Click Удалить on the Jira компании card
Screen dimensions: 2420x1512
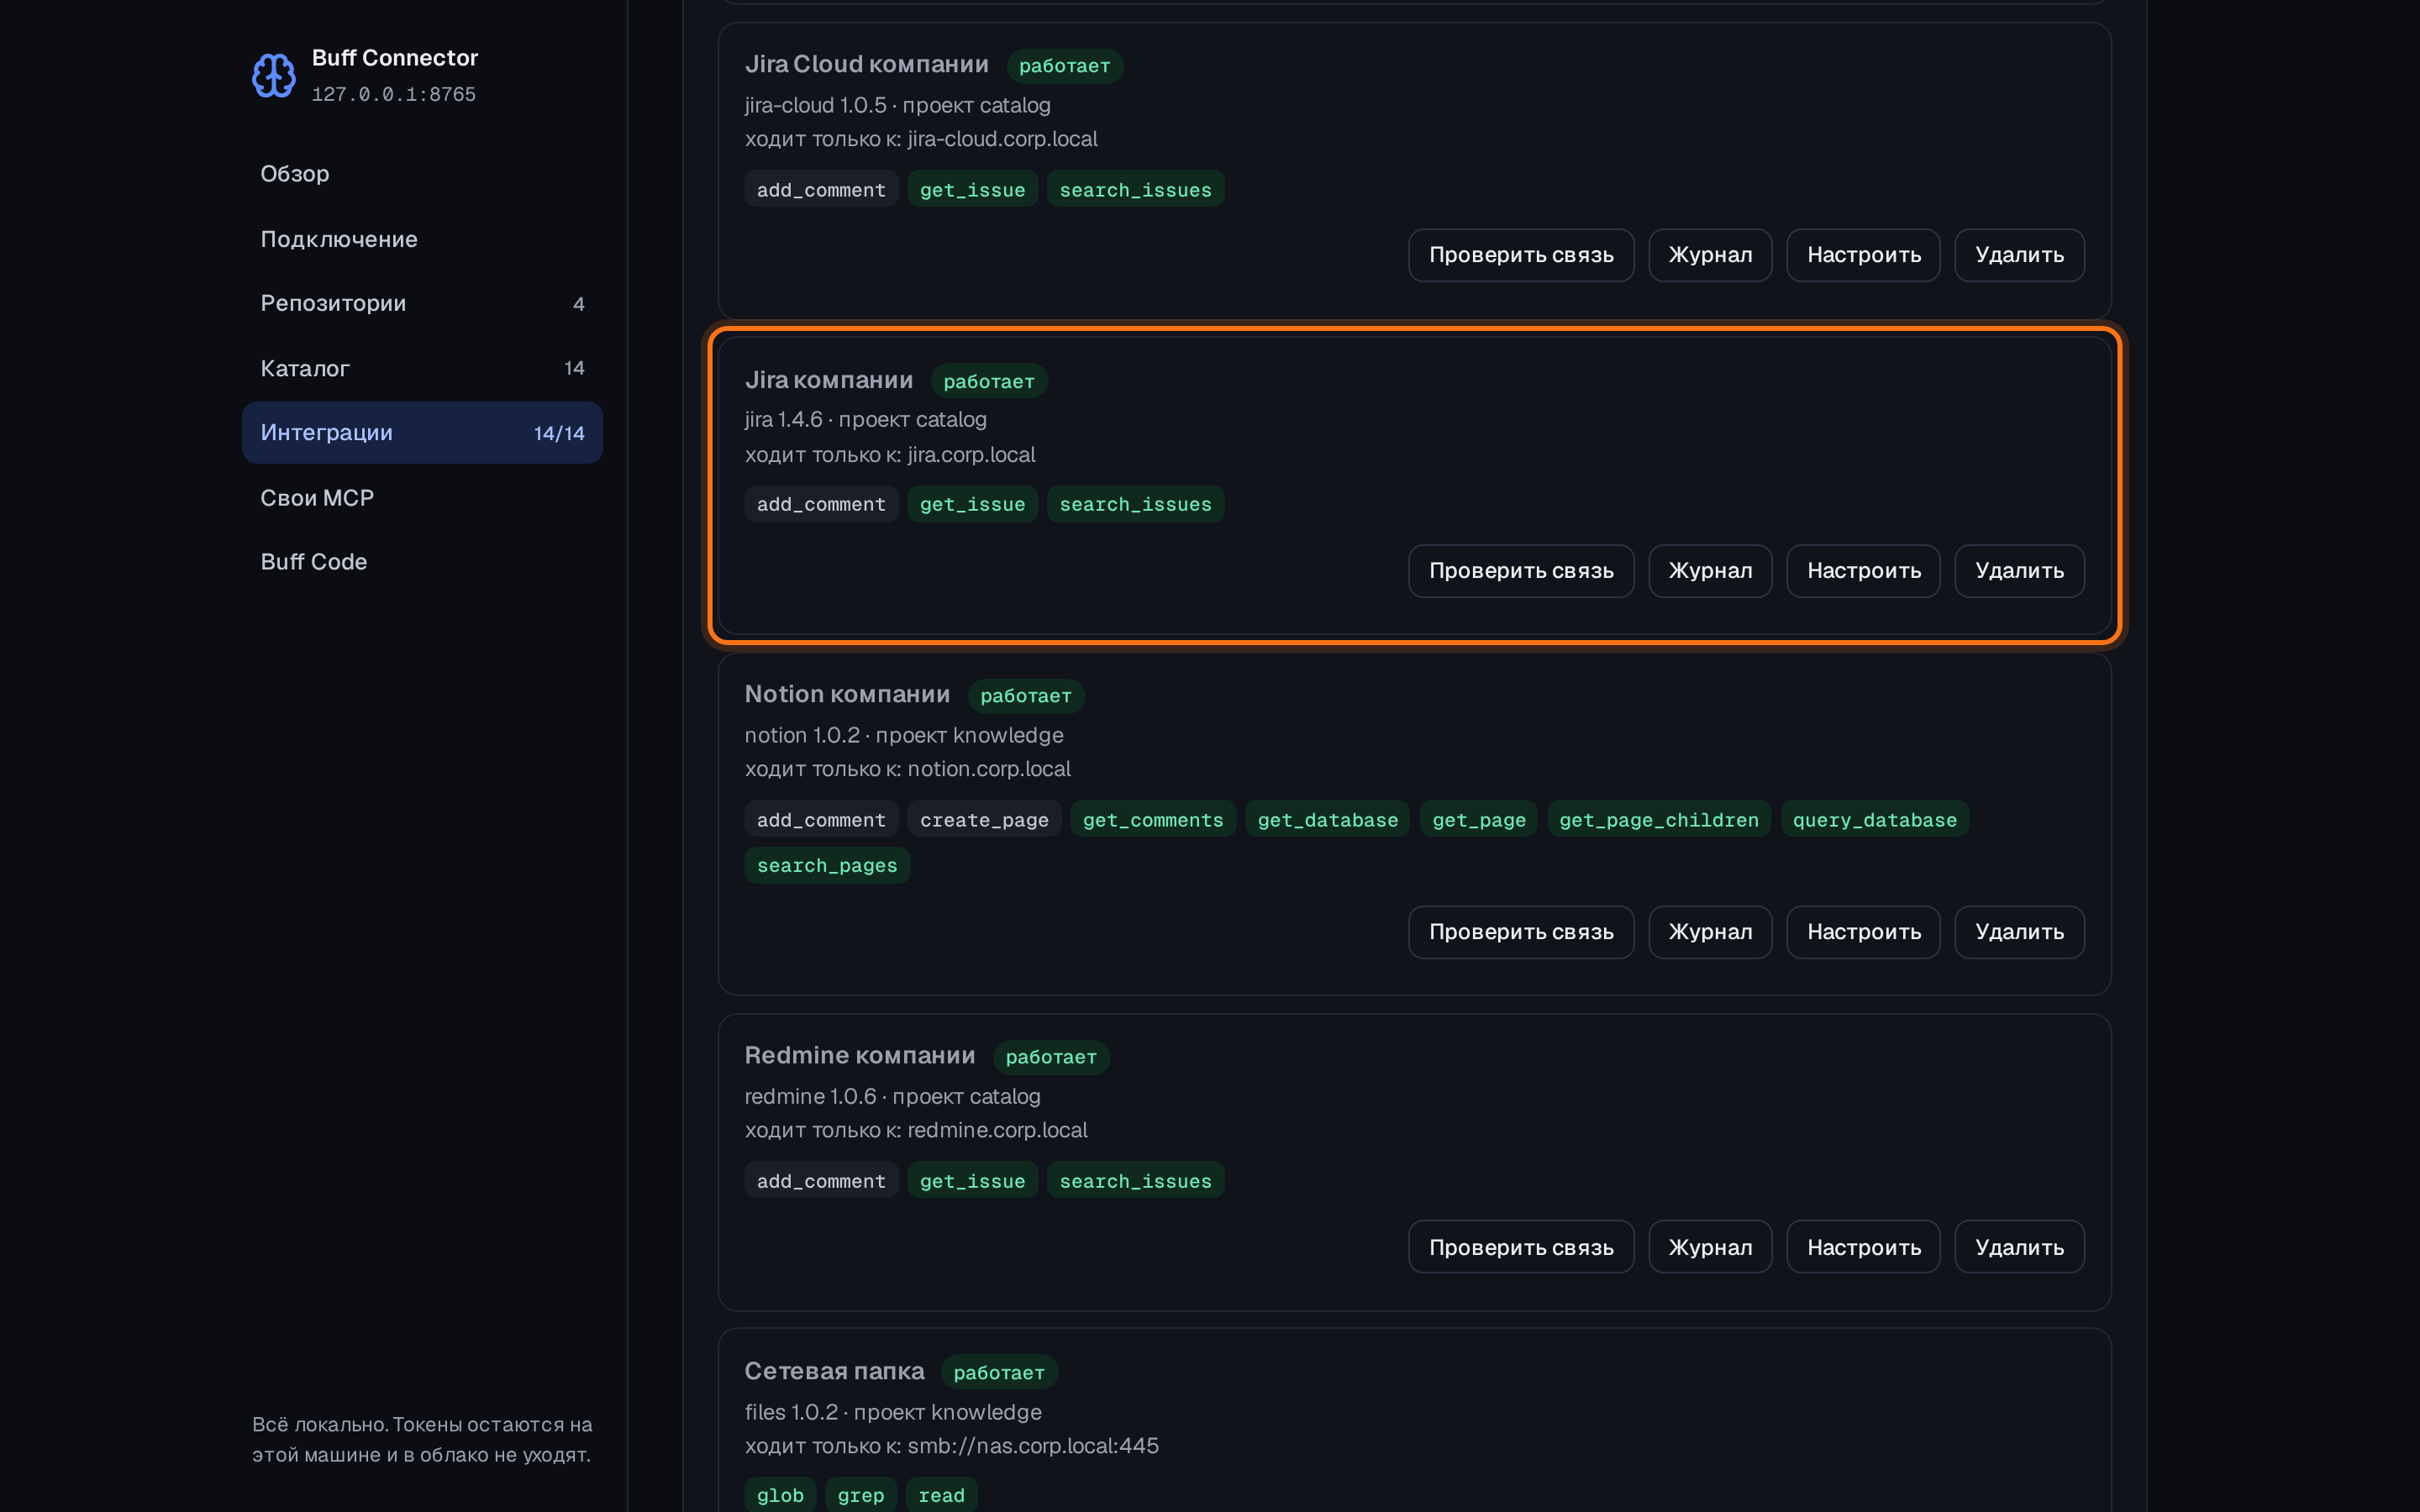coord(2019,571)
